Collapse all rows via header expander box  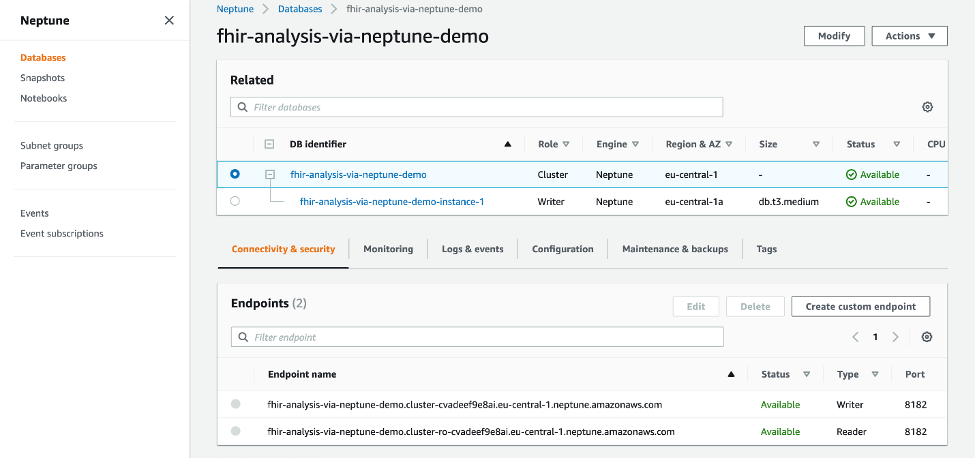coord(269,144)
